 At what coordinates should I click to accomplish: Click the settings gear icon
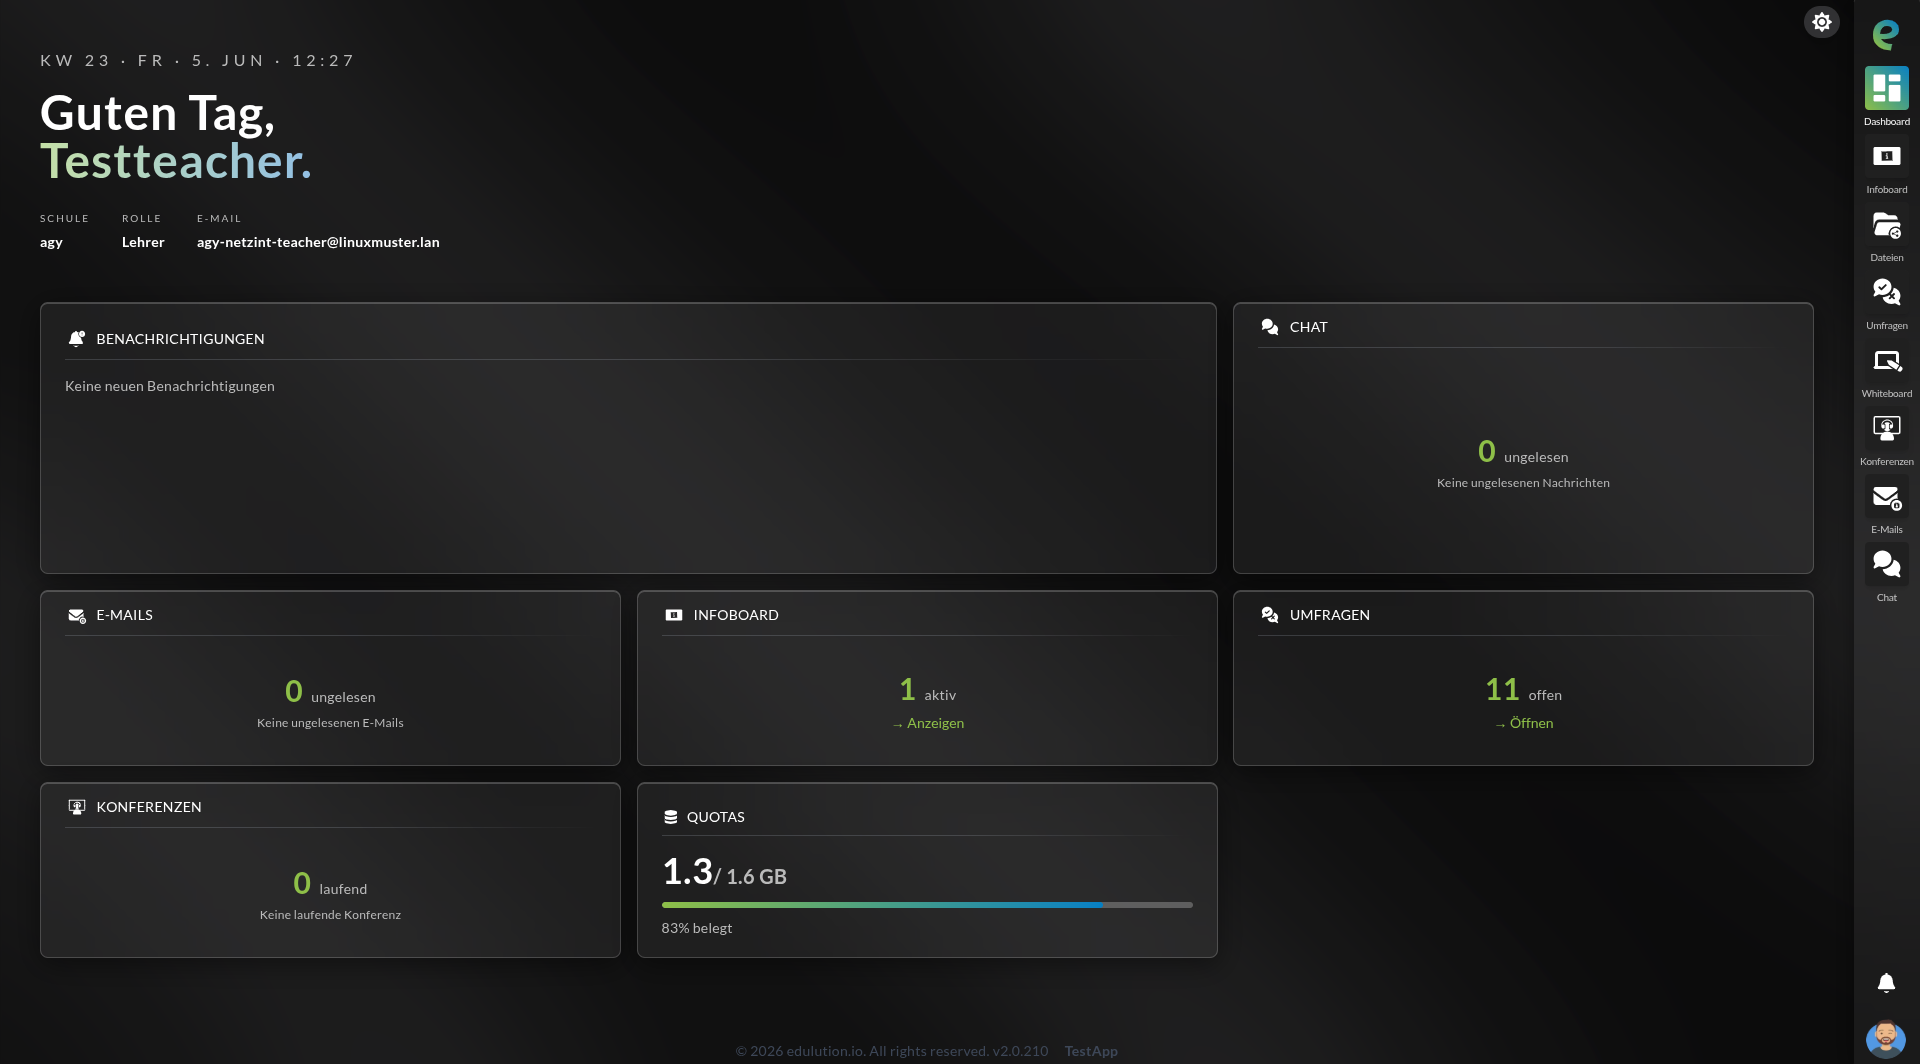(1822, 22)
